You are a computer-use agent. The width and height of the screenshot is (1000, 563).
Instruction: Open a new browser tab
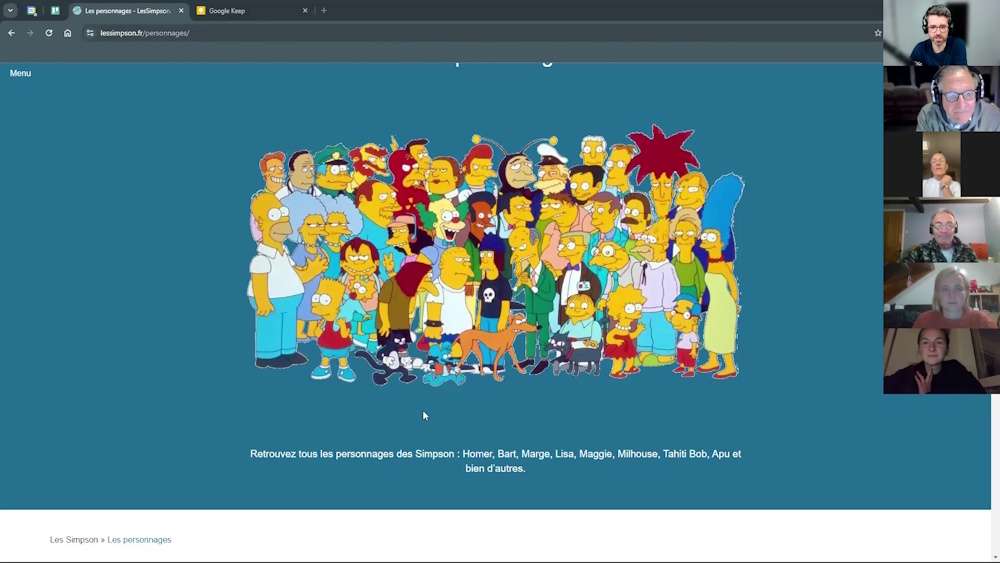tap(324, 11)
